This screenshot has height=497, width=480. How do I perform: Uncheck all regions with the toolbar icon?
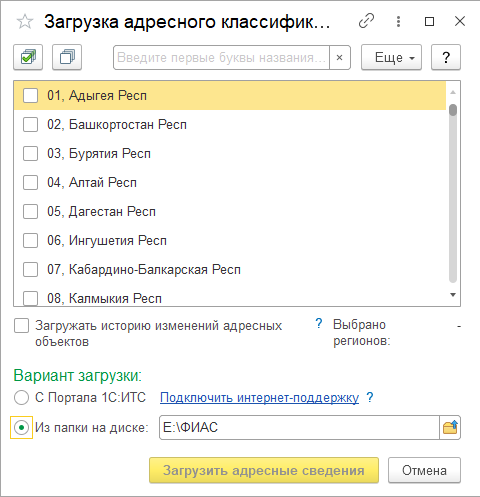67,57
